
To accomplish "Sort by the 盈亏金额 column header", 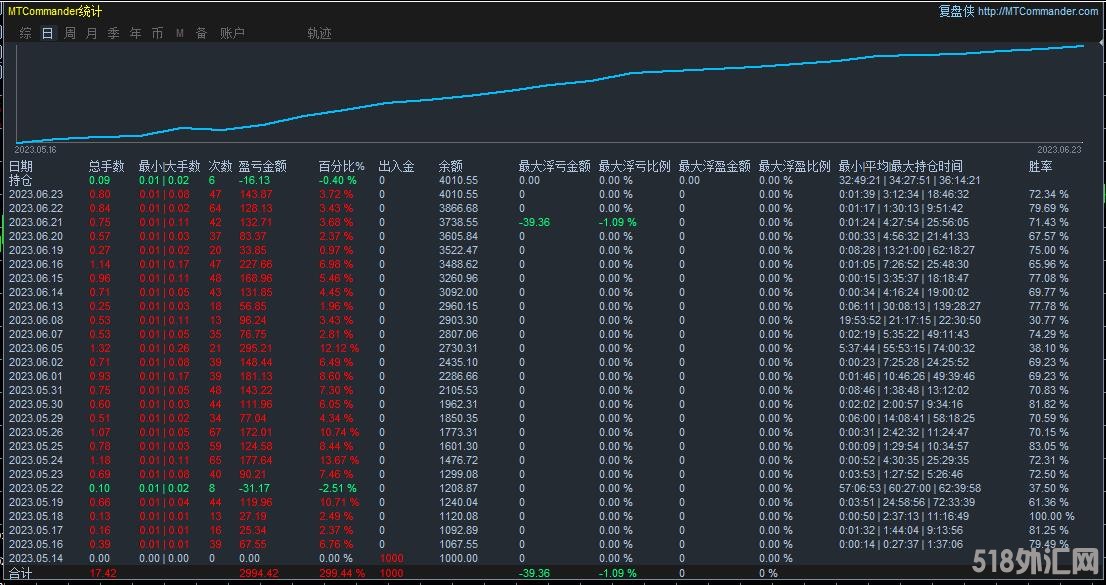I will pos(263,166).
